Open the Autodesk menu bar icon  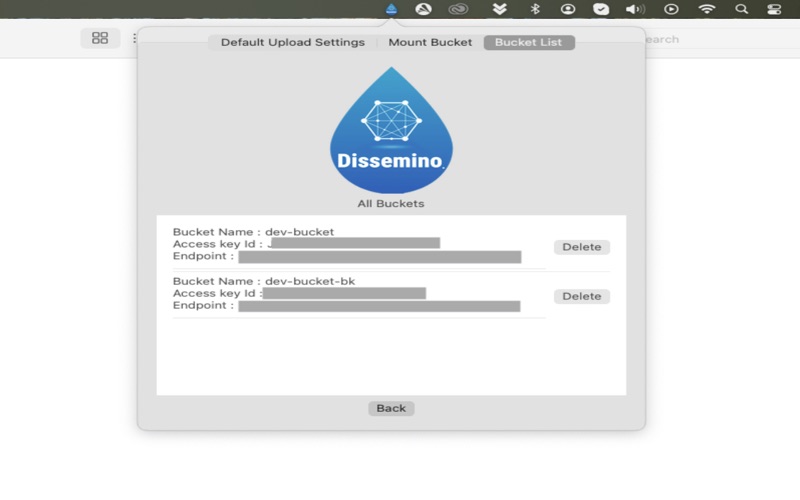tap(423, 9)
